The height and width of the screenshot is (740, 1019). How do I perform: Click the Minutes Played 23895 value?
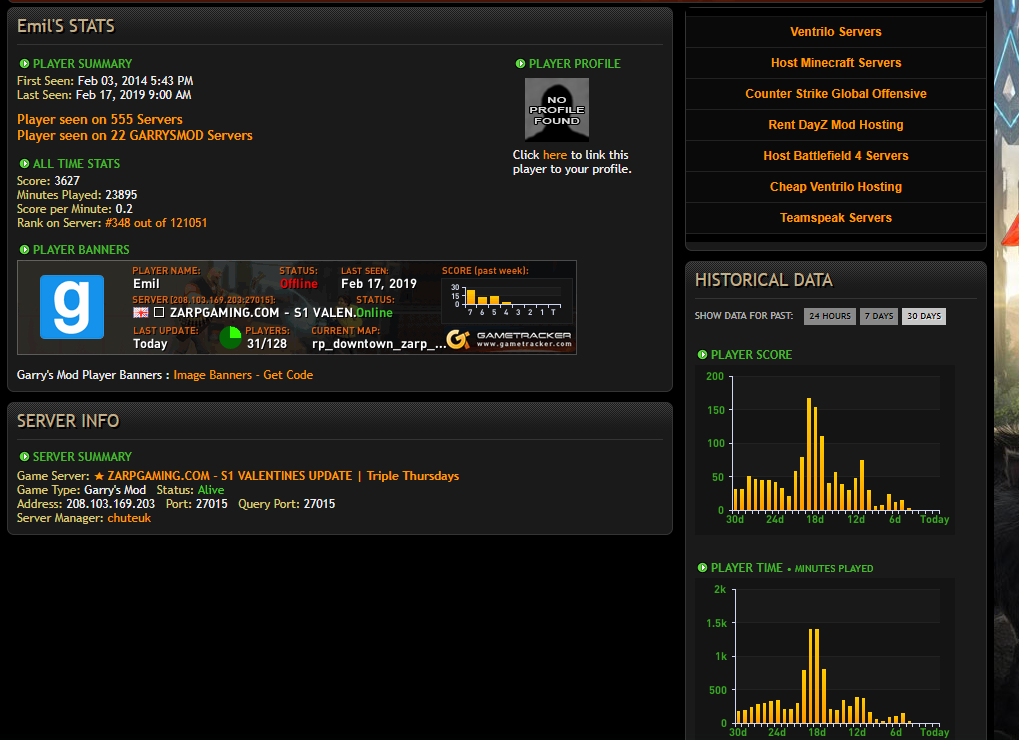(x=121, y=195)
